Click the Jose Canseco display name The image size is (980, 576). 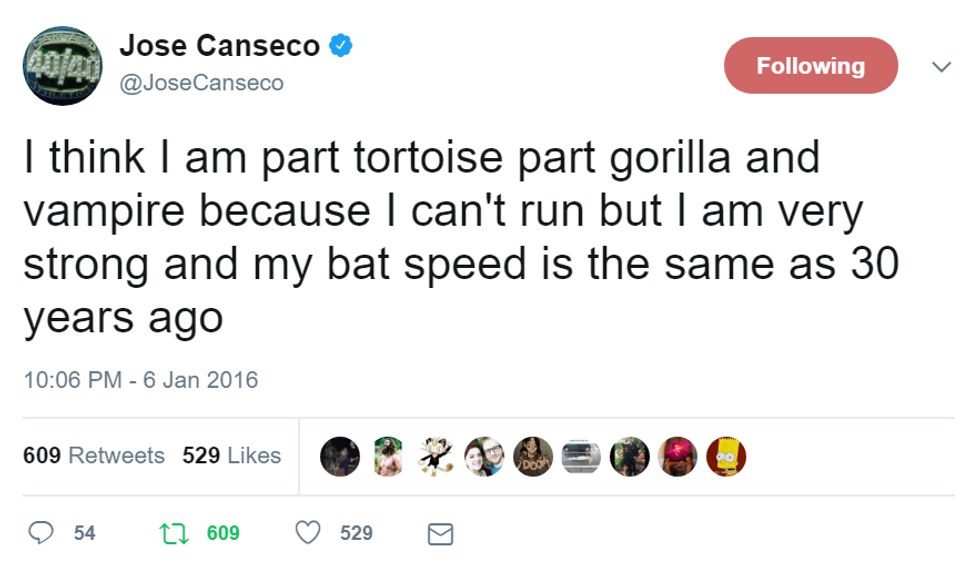click(x=219, y=45)
